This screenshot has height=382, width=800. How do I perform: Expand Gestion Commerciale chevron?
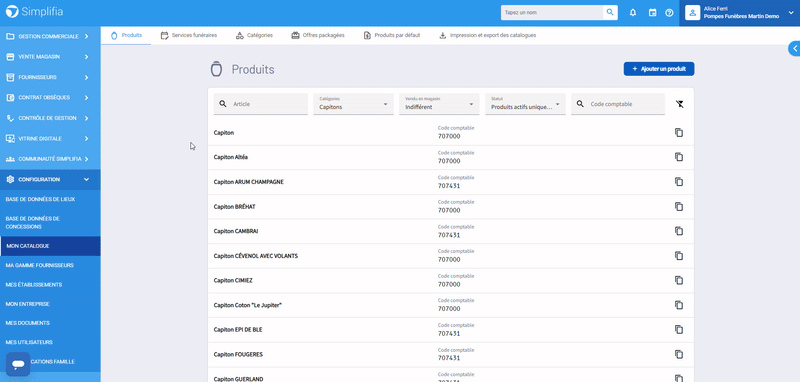coord(86,36)
